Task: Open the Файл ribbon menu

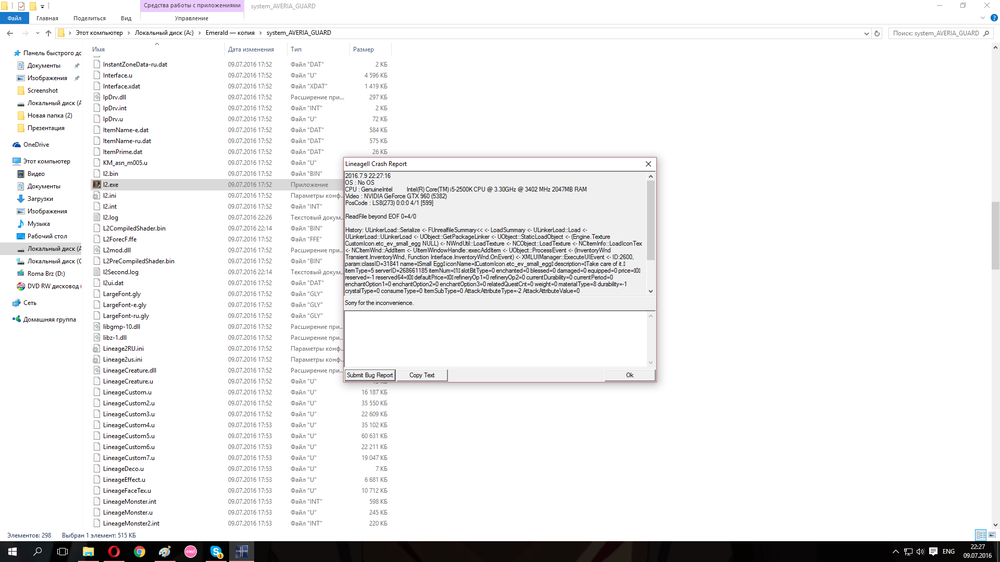Action: coord(15,18)
